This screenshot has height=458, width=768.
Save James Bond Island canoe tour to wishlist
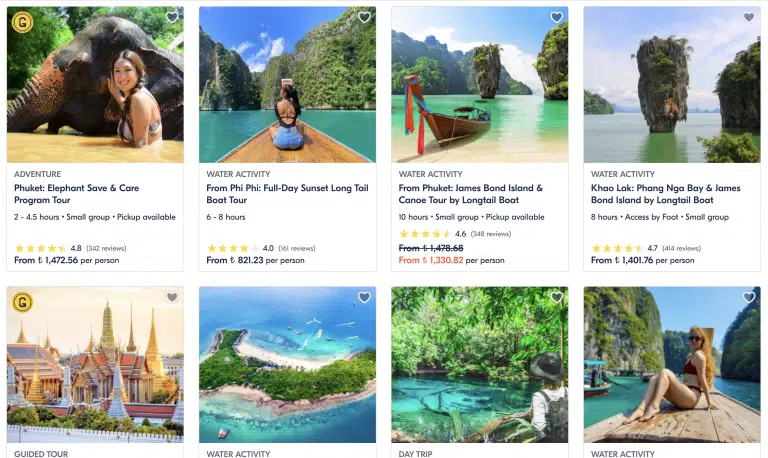[x=557, y=17]
